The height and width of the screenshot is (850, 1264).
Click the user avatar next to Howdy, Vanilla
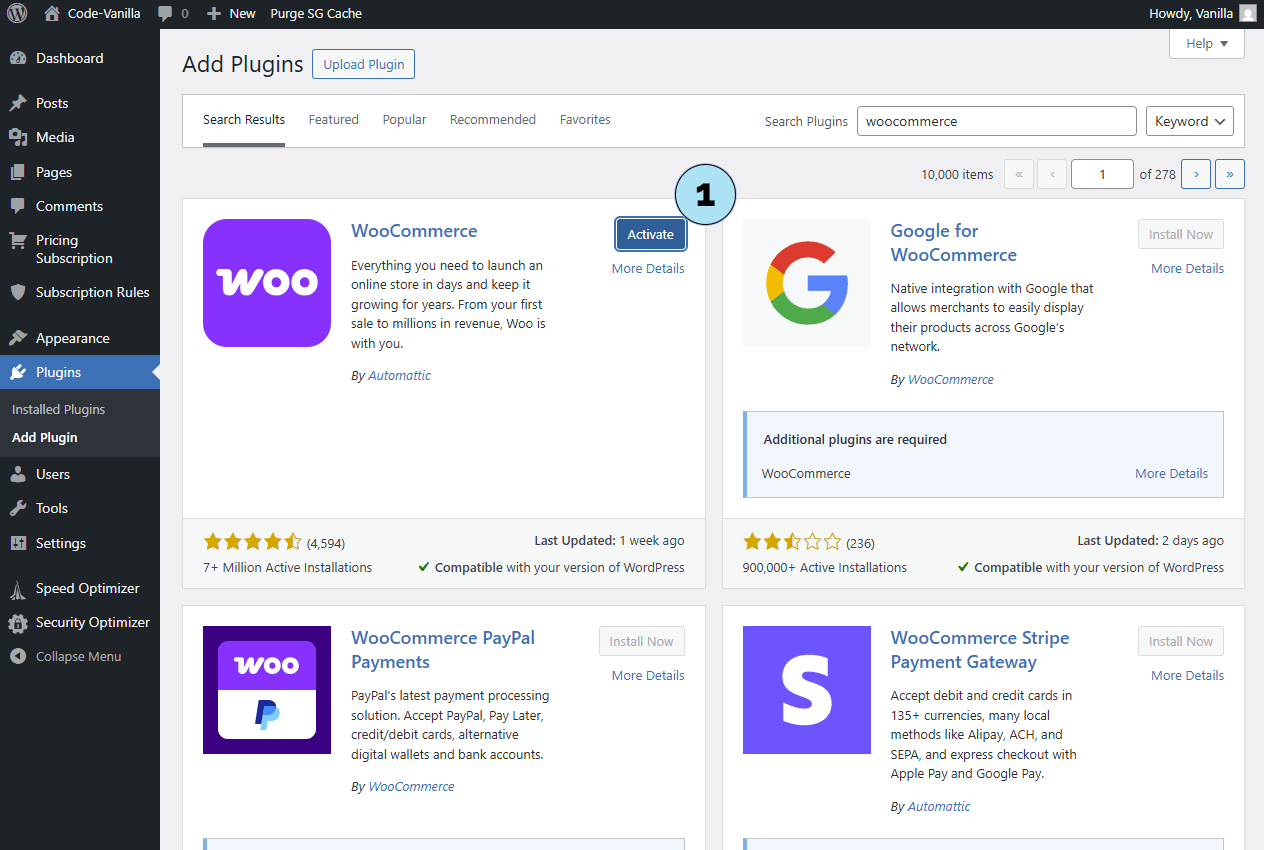(1247, 14)
